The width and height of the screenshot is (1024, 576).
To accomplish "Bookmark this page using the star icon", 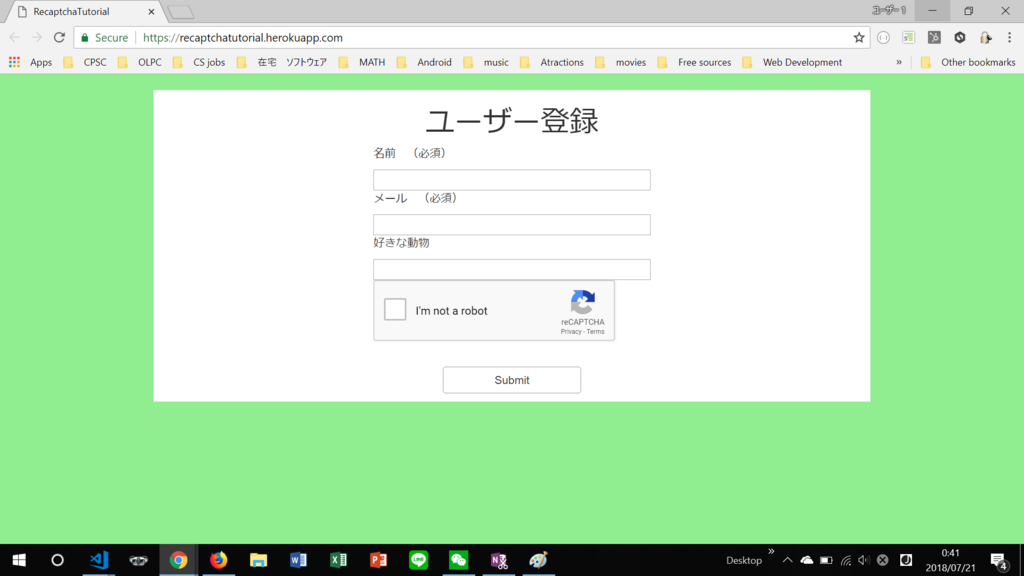I will tap(859, 37).
